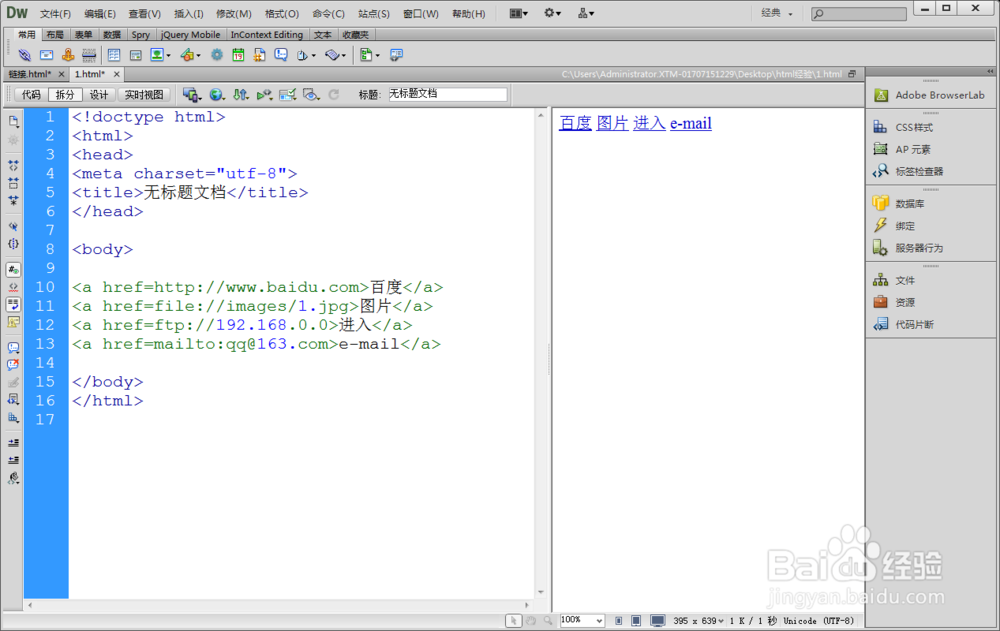The image size is (1000, 631).
Task: Select the Select tool arrow in status bar
Action: pos(513,620)
